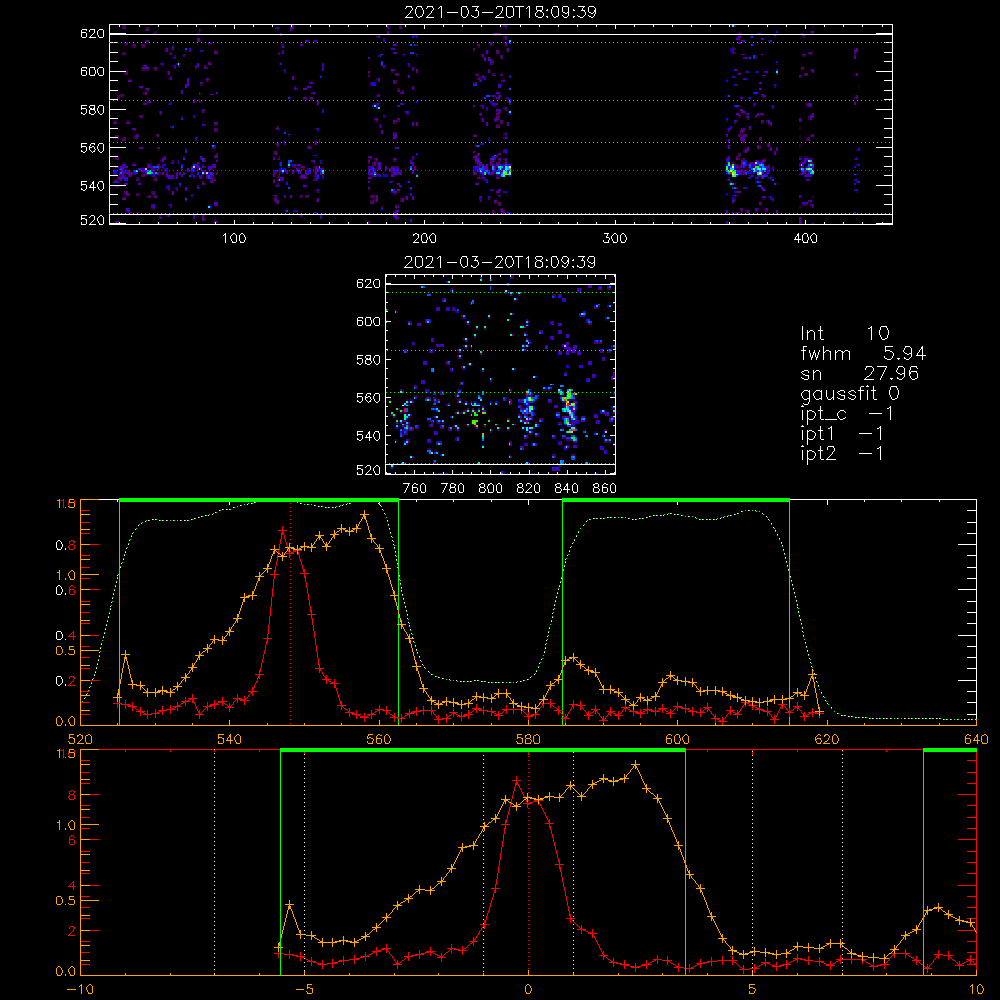Click y-axis label 540 of the wide top image

point(92,186)
